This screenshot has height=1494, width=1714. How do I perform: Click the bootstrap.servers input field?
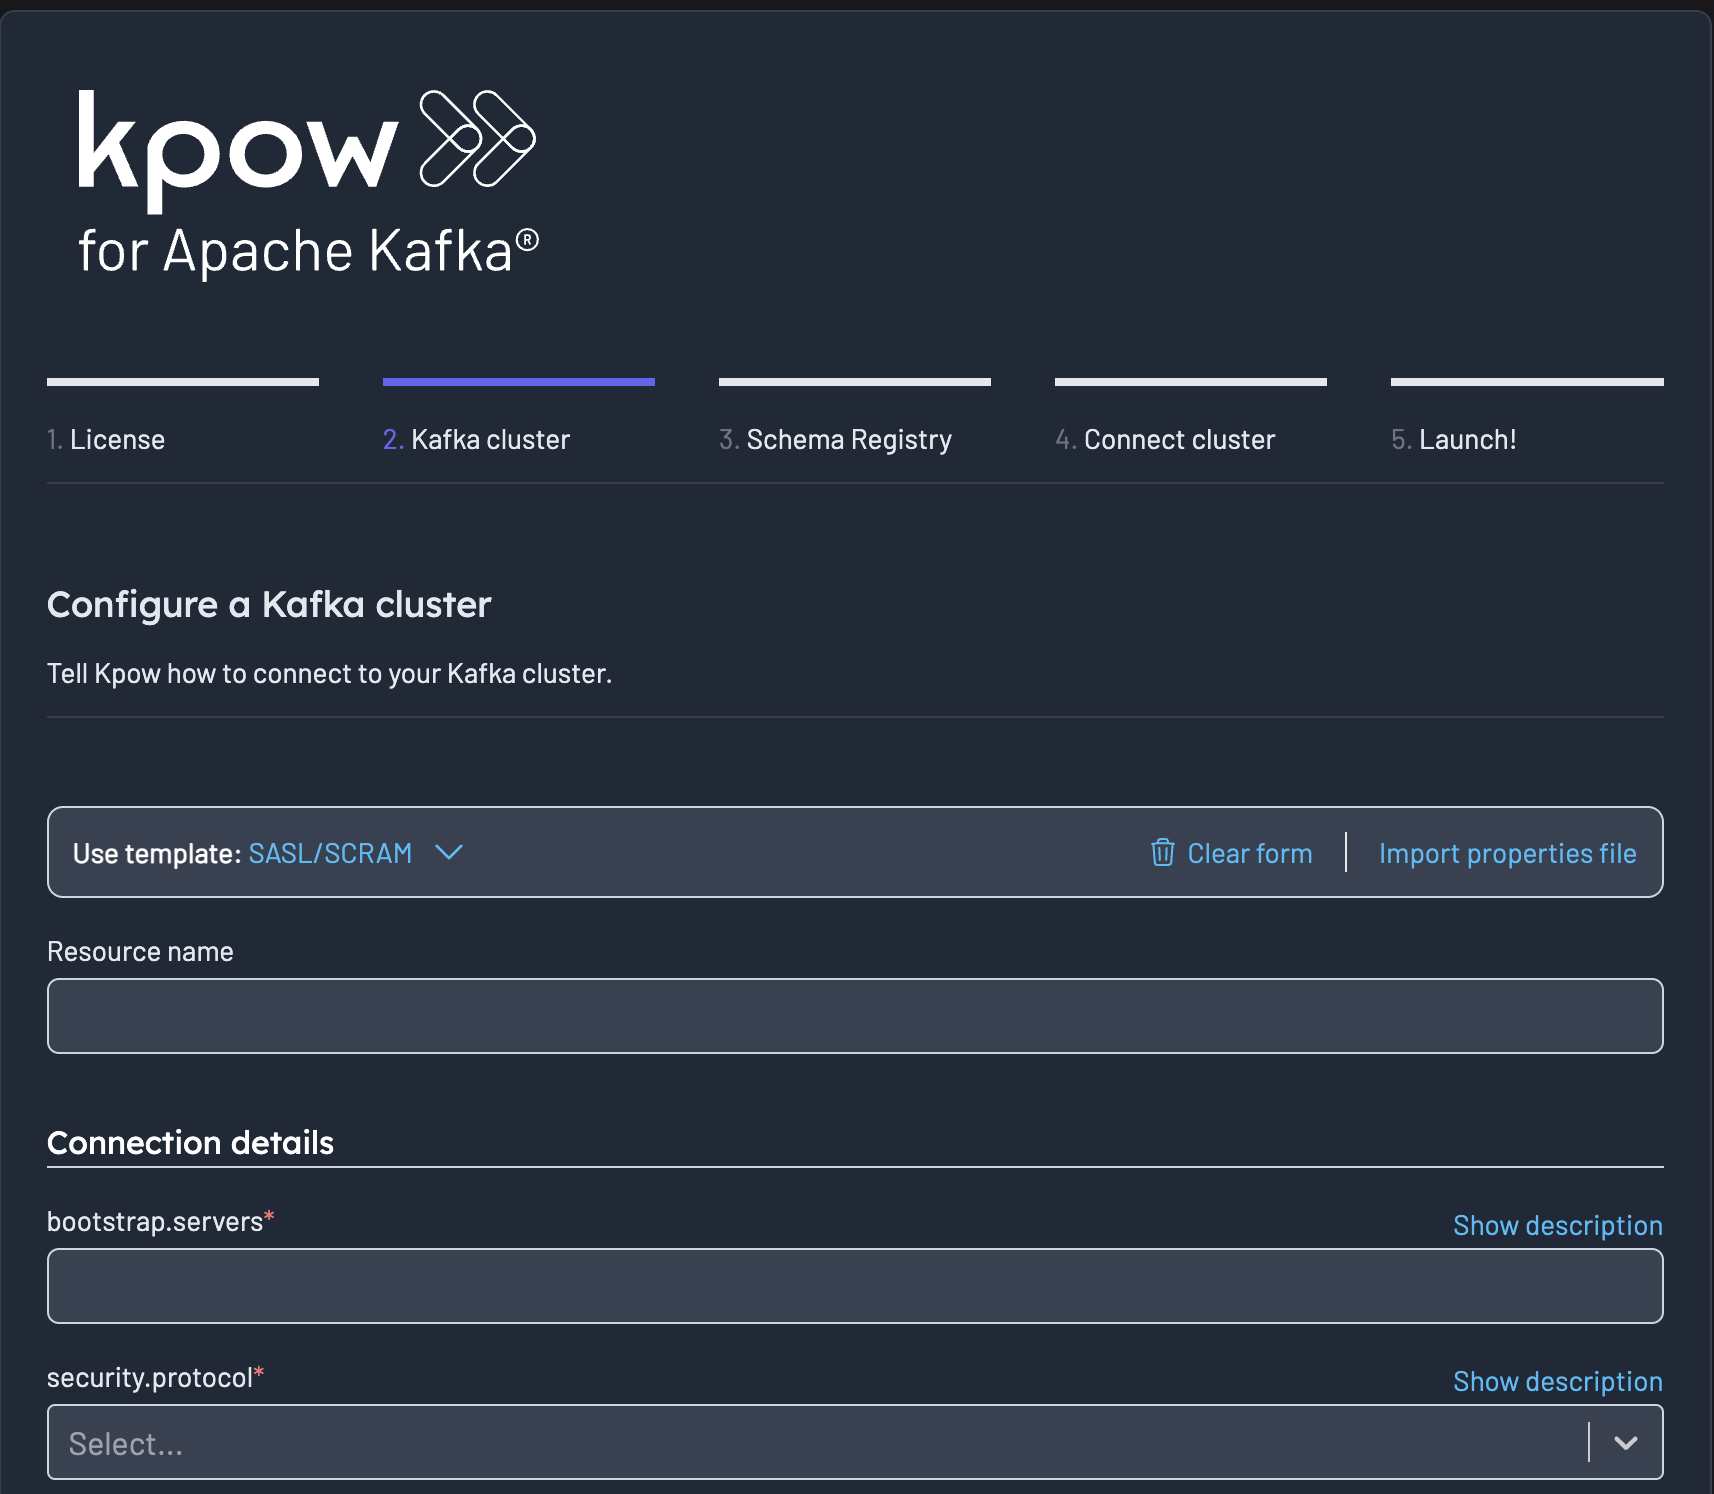click(855, 1286)
